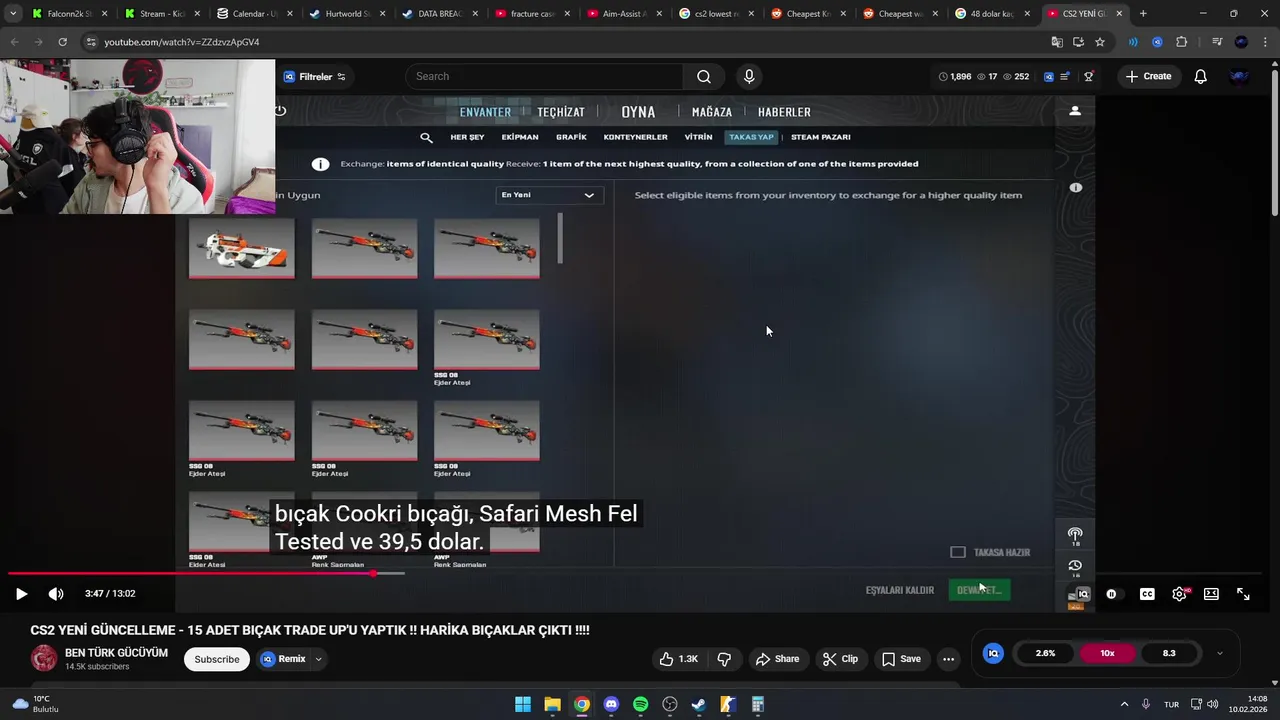Bookmark this page with the star icon
This screenshot has width=1280, height=720.
point(1100,42)
